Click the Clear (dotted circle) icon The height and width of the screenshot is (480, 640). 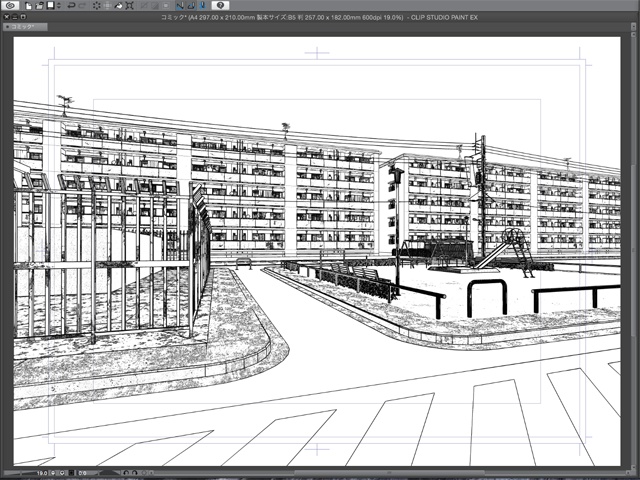[x=97, y=6]
